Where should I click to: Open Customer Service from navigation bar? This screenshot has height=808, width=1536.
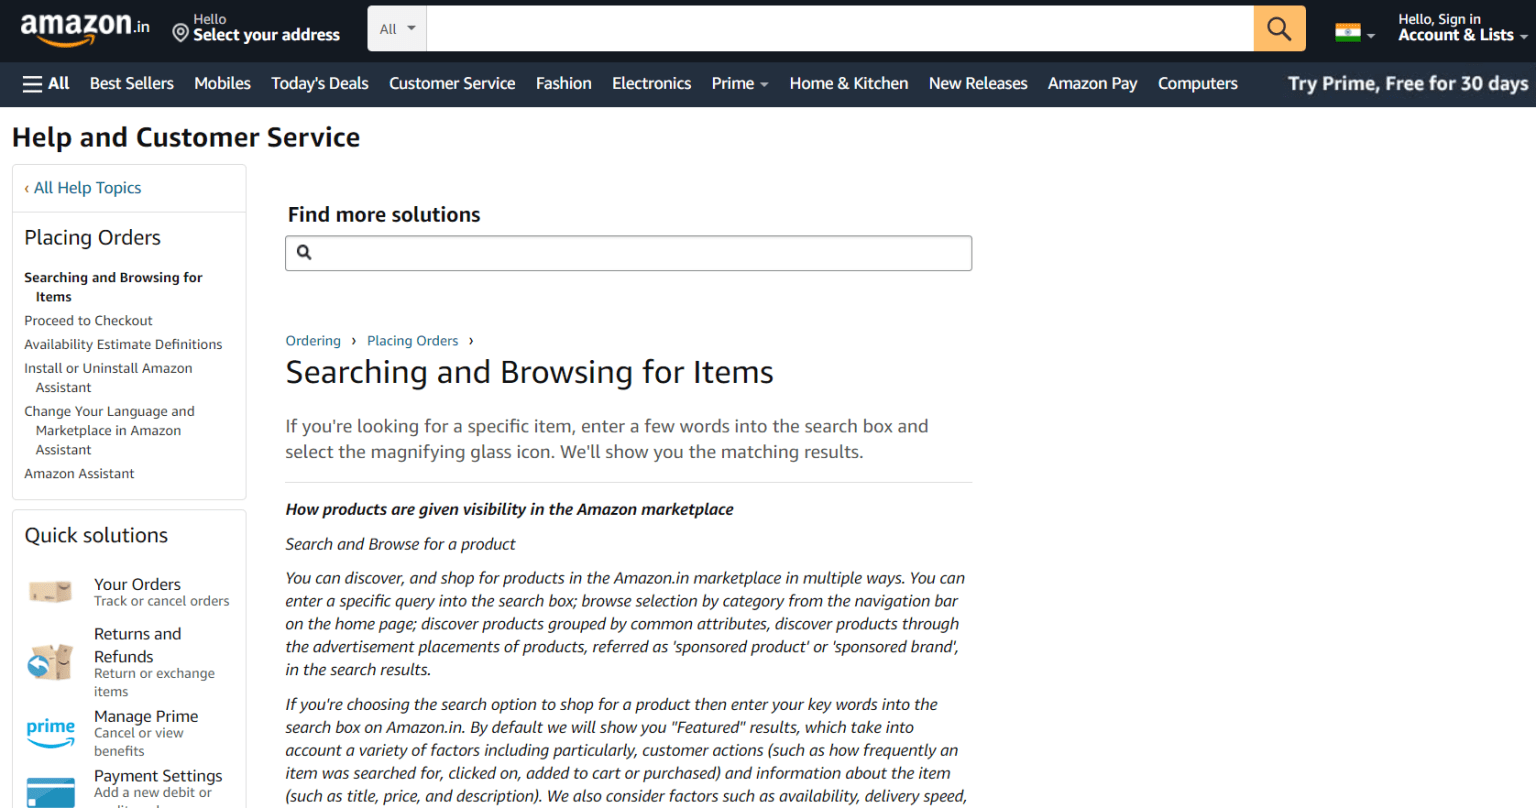tap(452, 84)
